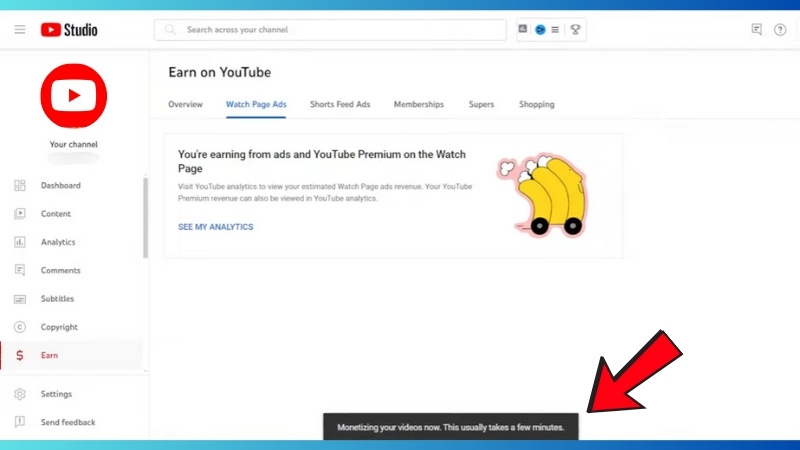Click the YouTube Studio logo
800x450 pixels.
click(69, 30)
